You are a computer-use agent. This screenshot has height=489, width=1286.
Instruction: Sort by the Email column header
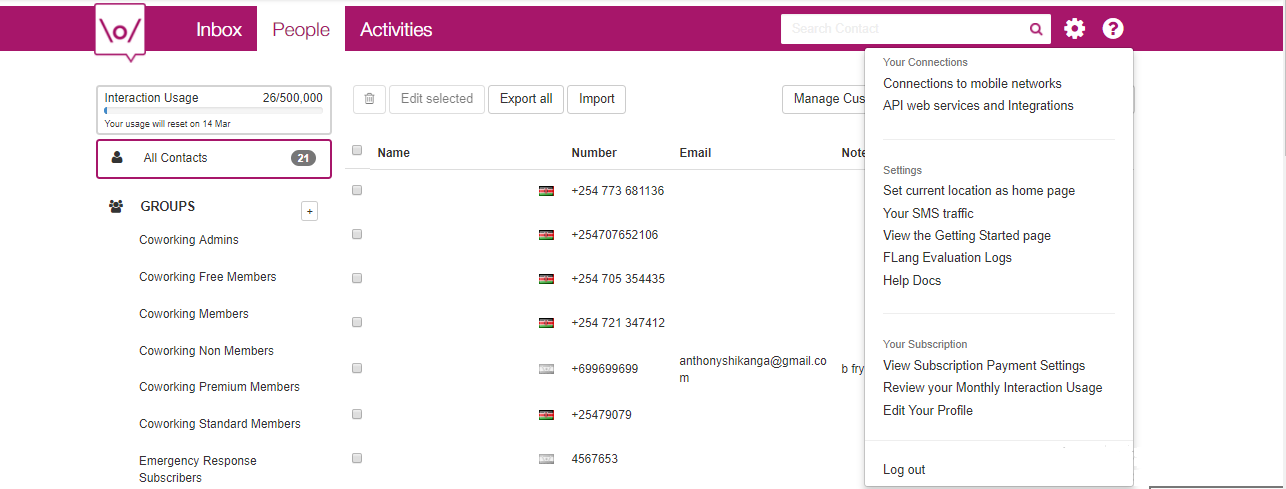point(695,153)
